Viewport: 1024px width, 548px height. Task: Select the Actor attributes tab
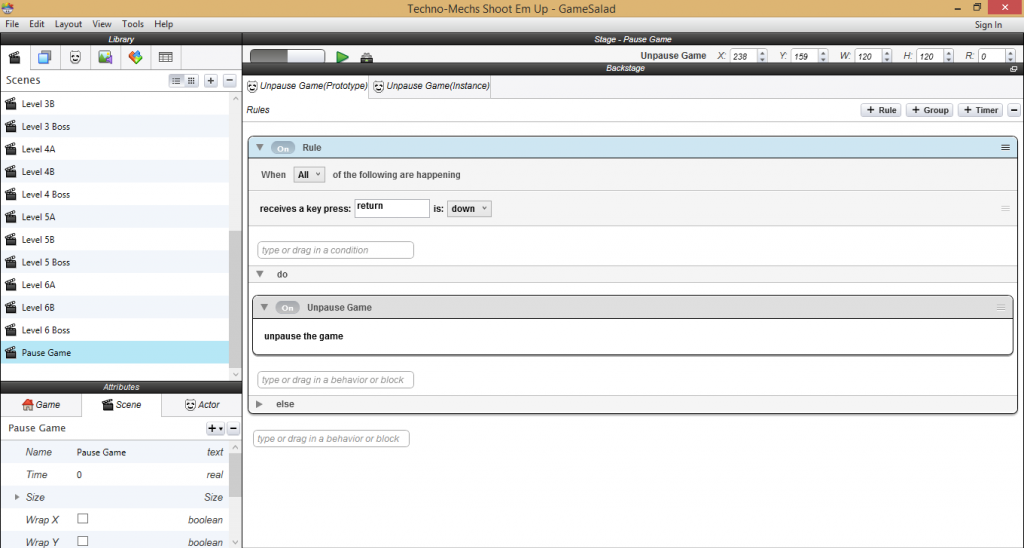[202, 405]
